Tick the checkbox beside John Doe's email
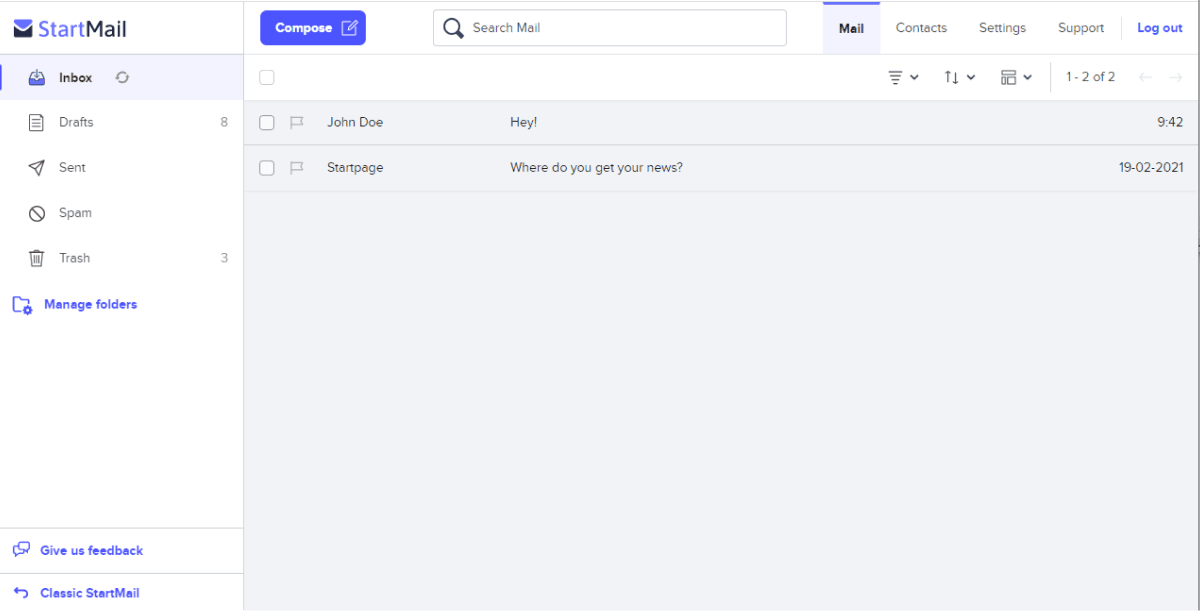The height and width of the screenshot is (611, 1200). 266,121
